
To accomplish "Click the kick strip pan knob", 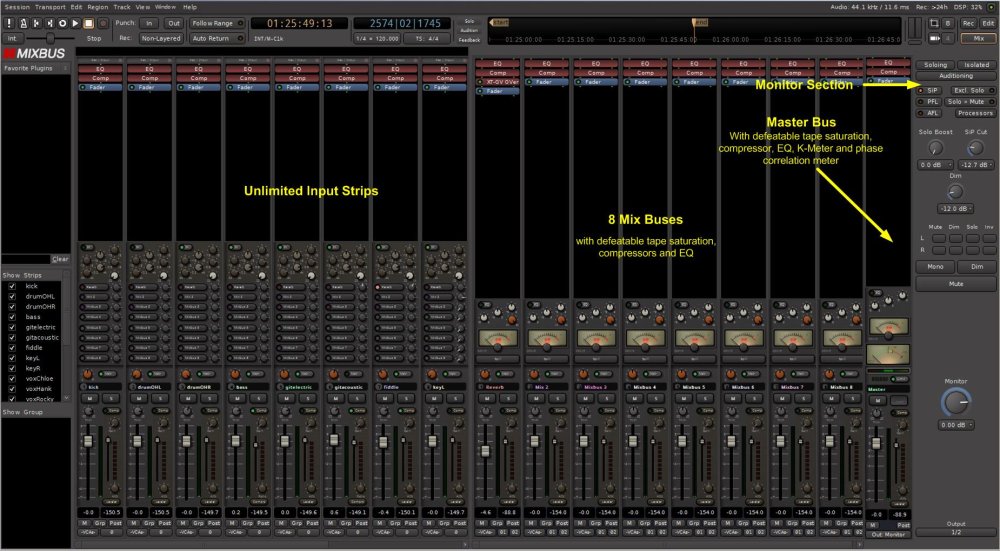I will tap(87, 374).
